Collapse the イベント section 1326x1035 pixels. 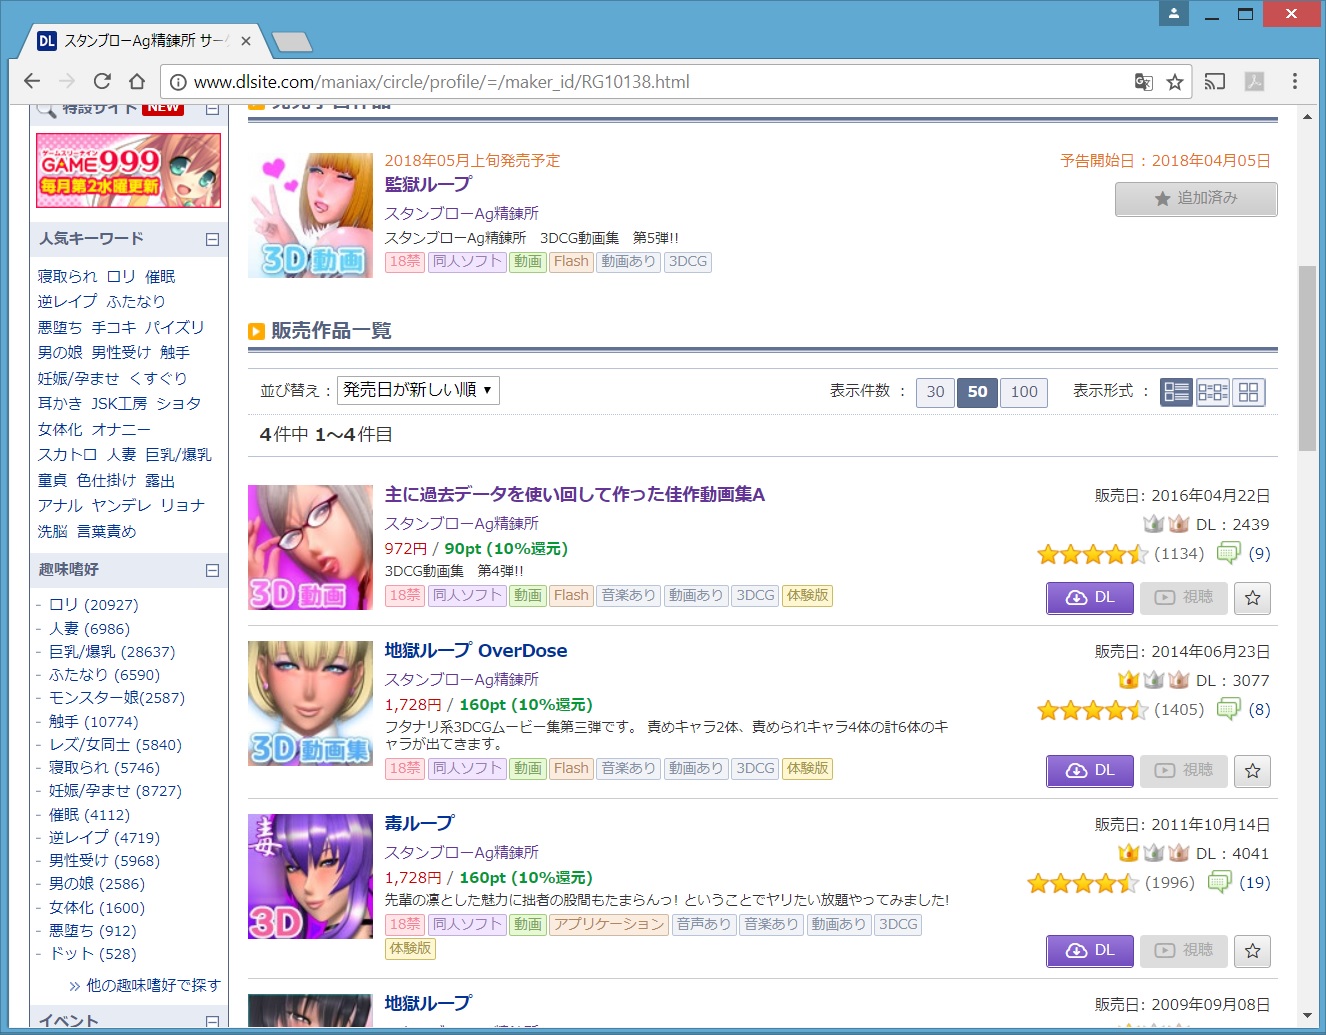point(212,1022)
